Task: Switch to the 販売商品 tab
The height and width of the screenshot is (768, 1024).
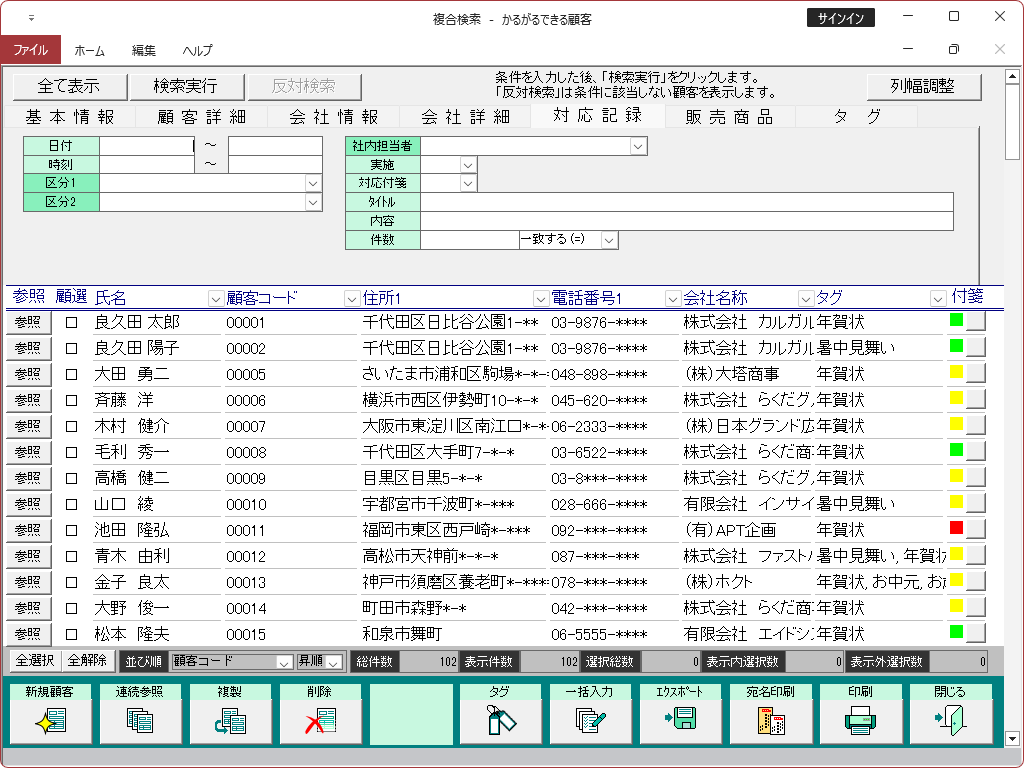Action: click(729, 117)
